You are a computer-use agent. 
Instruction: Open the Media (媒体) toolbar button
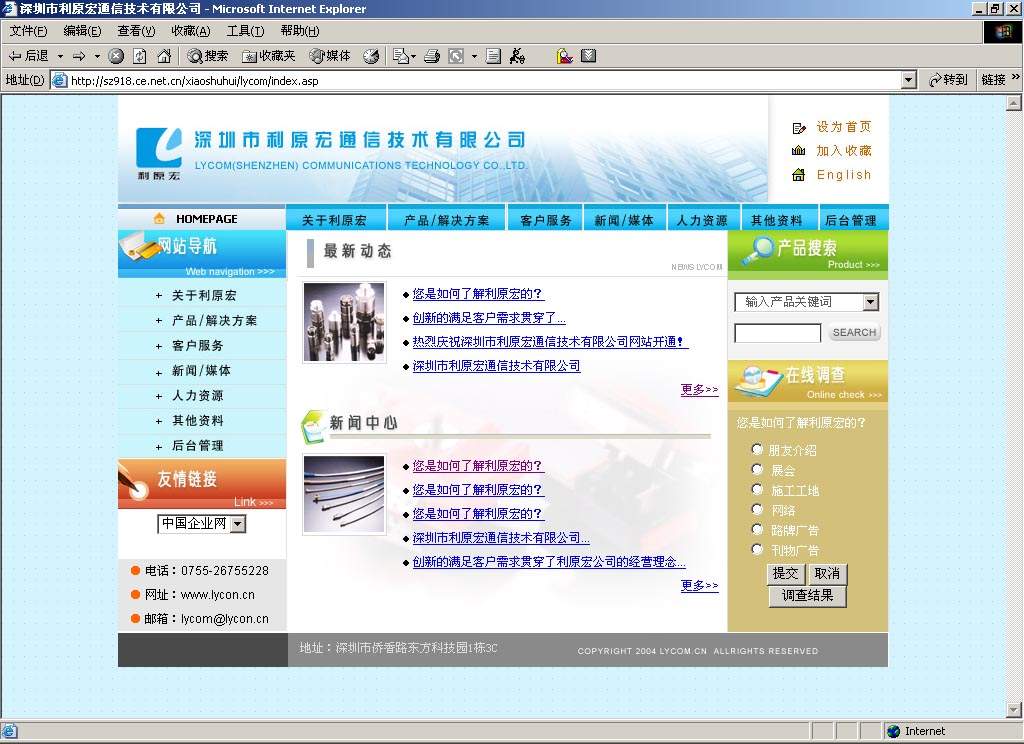(x=329, y=56)
